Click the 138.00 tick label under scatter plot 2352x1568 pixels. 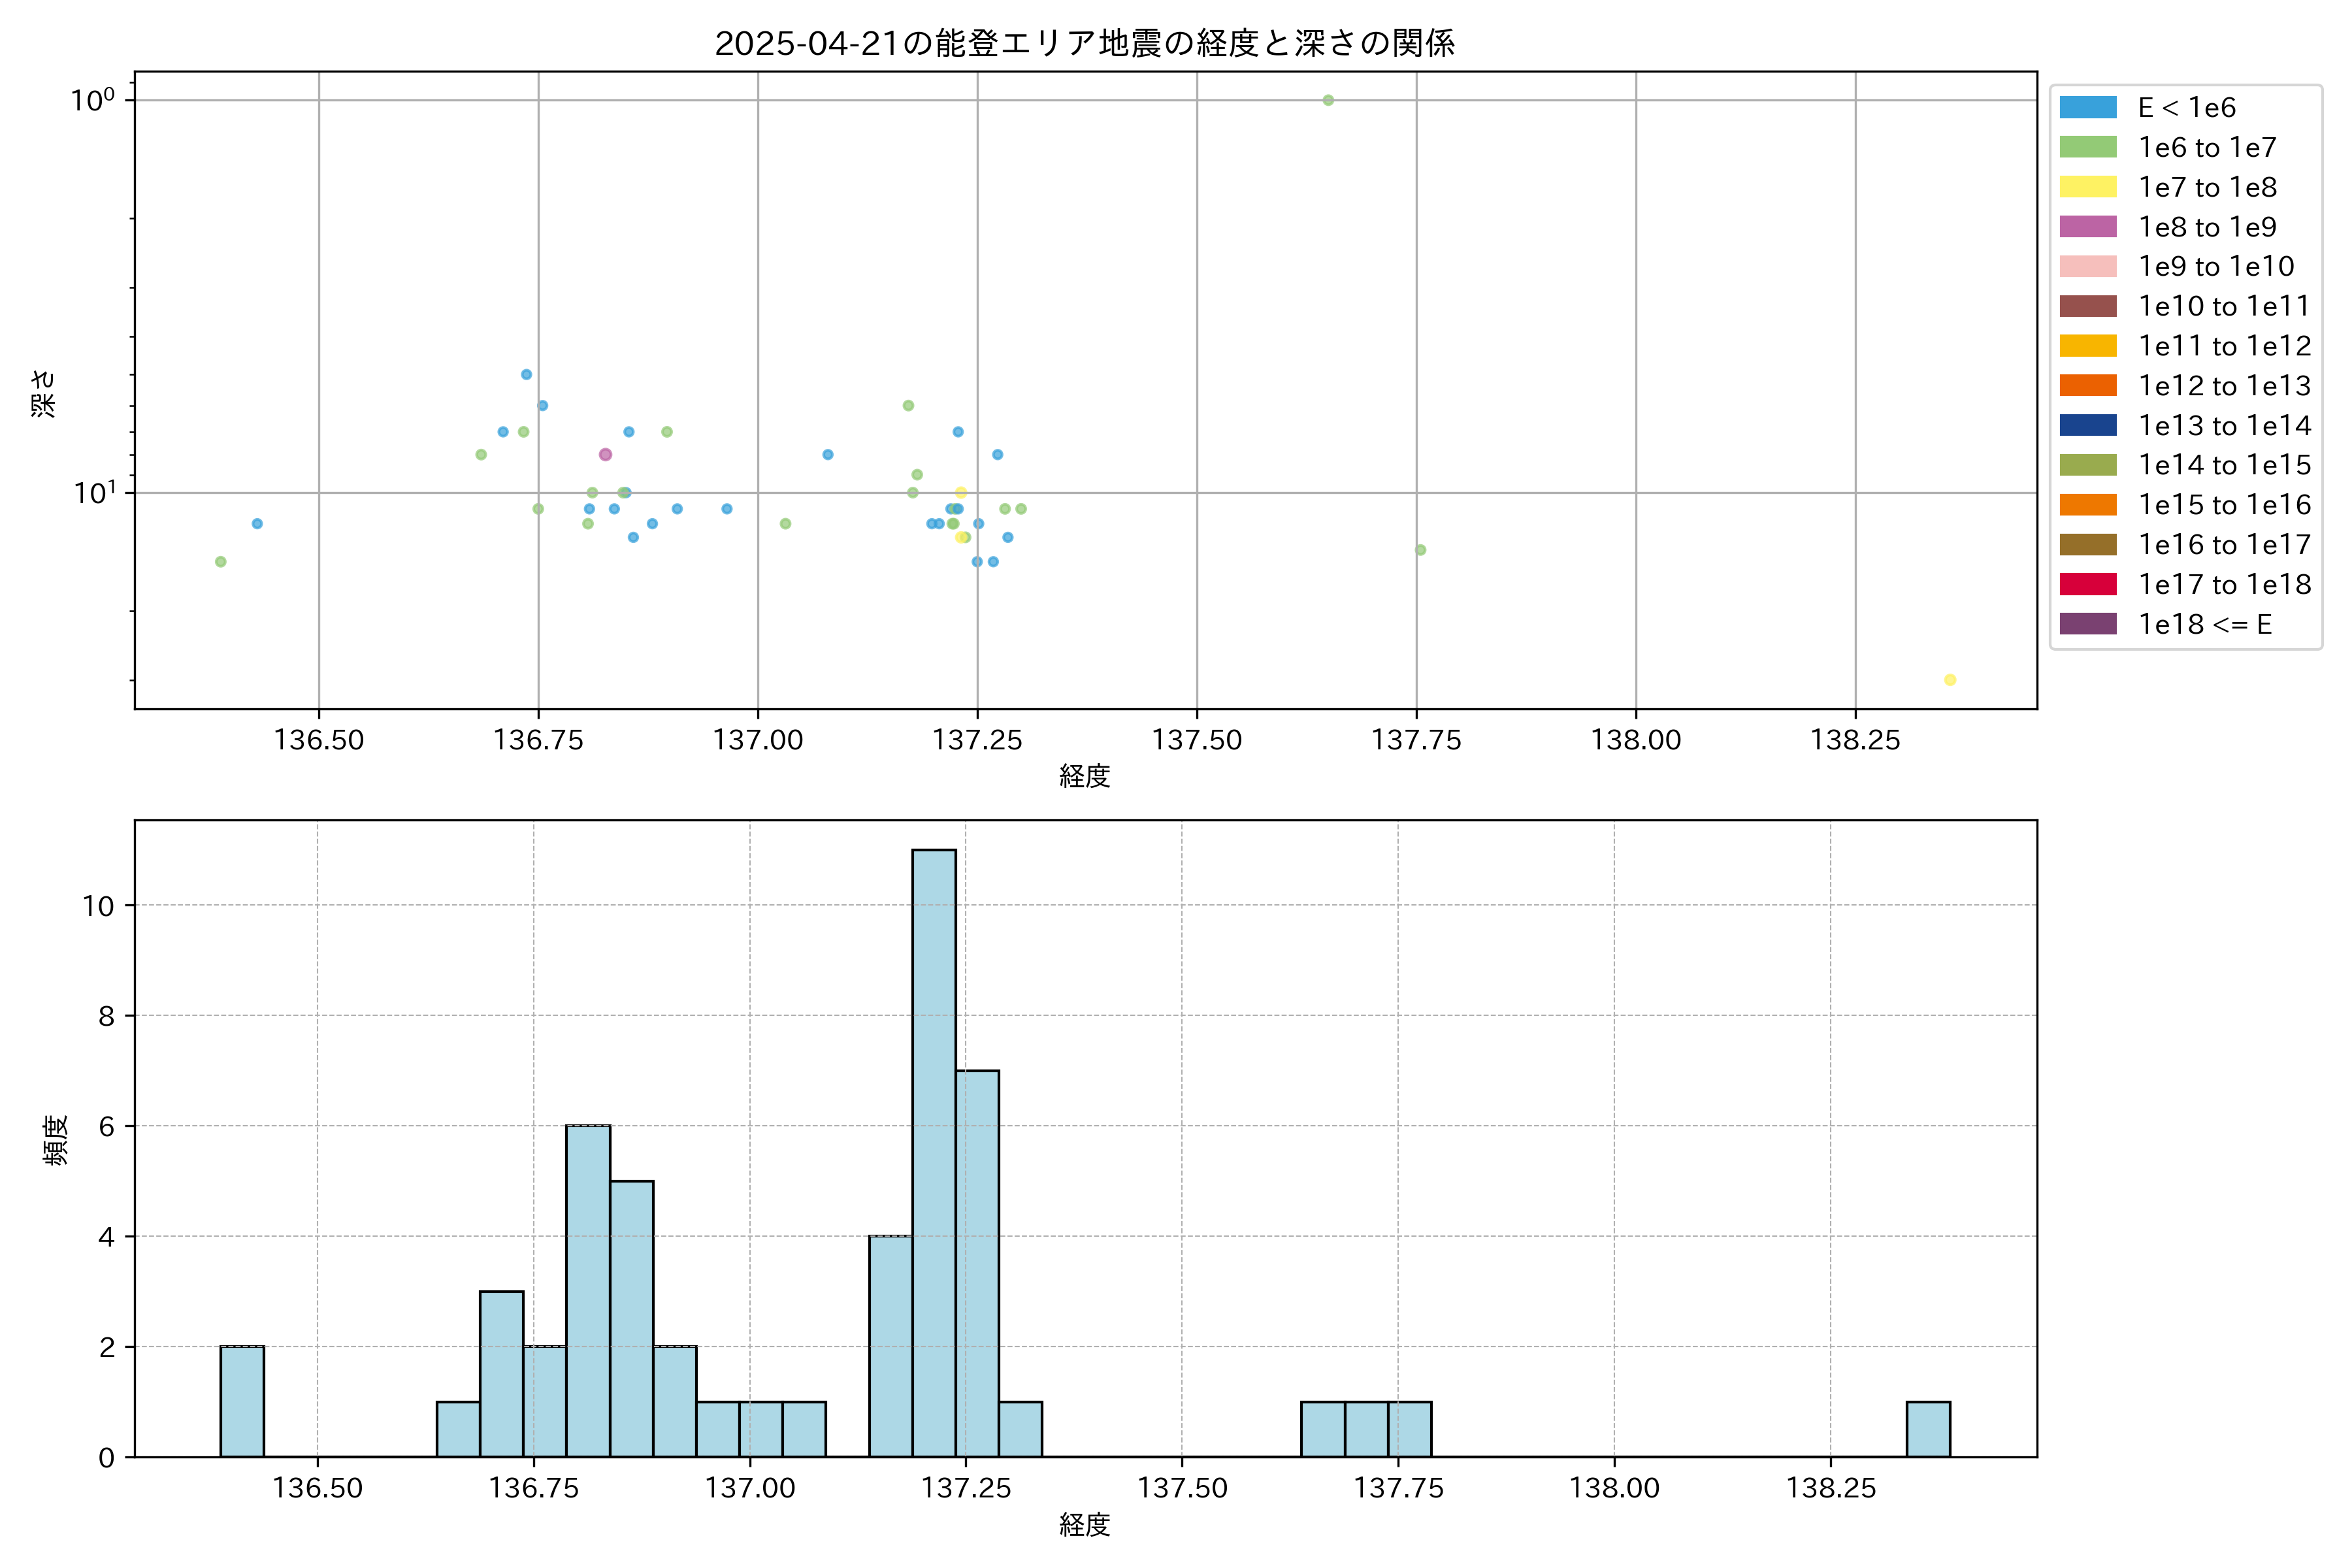point(1635,740)
